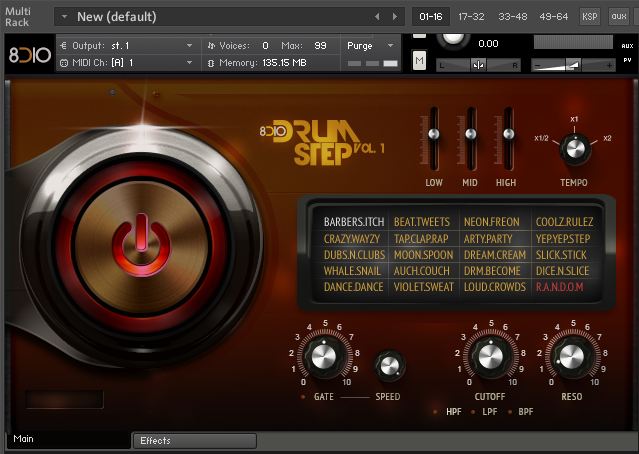This screenshot has width=639, height=454.
Task: Click the volume plus button
Action: pos(610,66)
